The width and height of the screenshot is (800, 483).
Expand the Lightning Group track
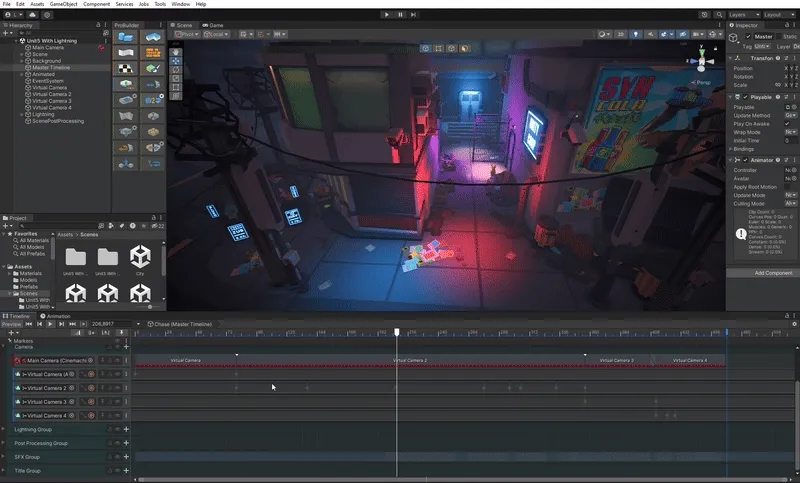[4, 429]
